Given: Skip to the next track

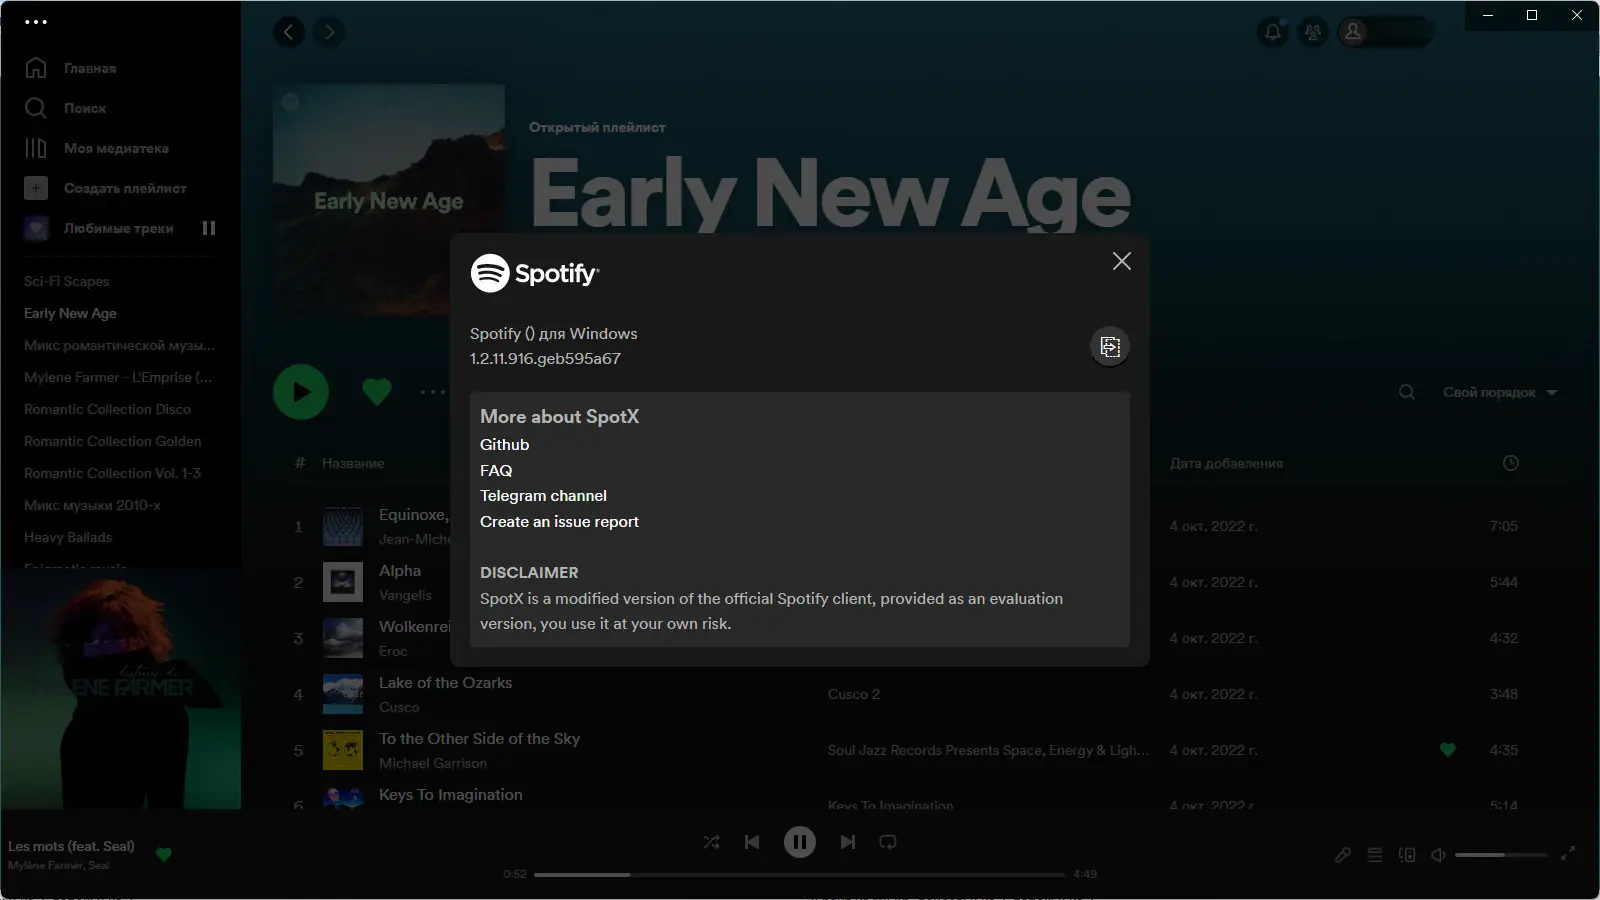Looking at the screenshot, I should coord(848,842).
